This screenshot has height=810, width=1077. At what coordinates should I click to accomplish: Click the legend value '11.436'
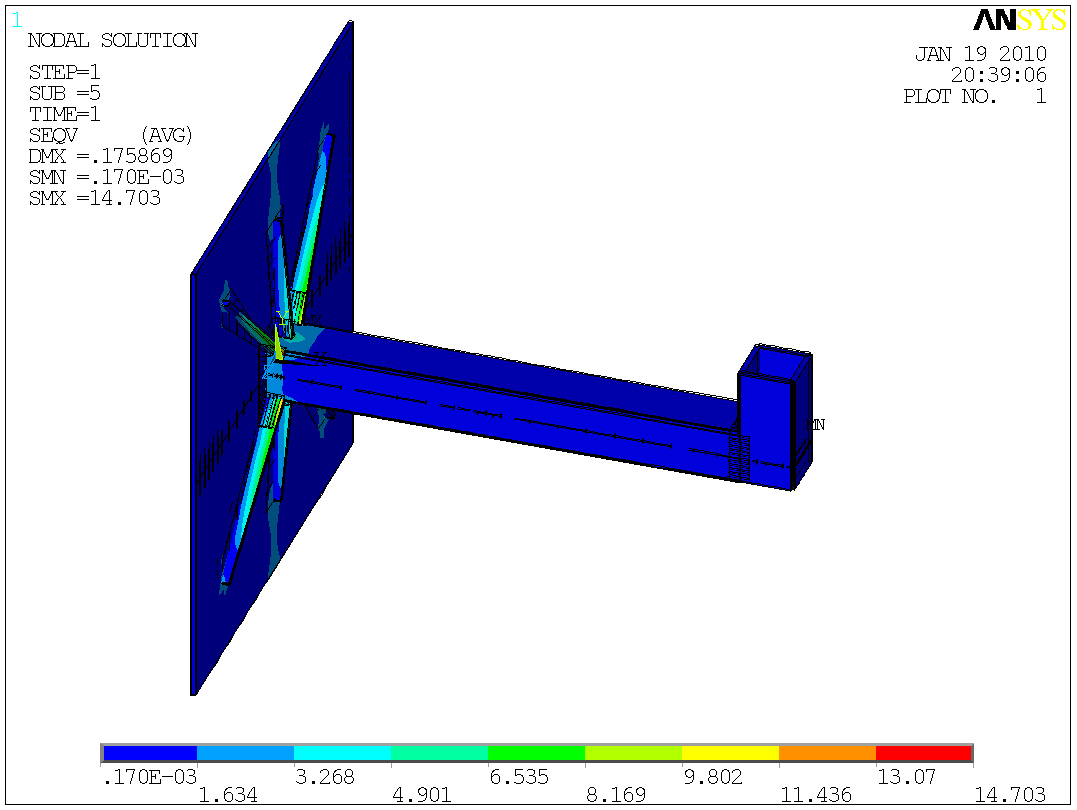coord(816,796)
